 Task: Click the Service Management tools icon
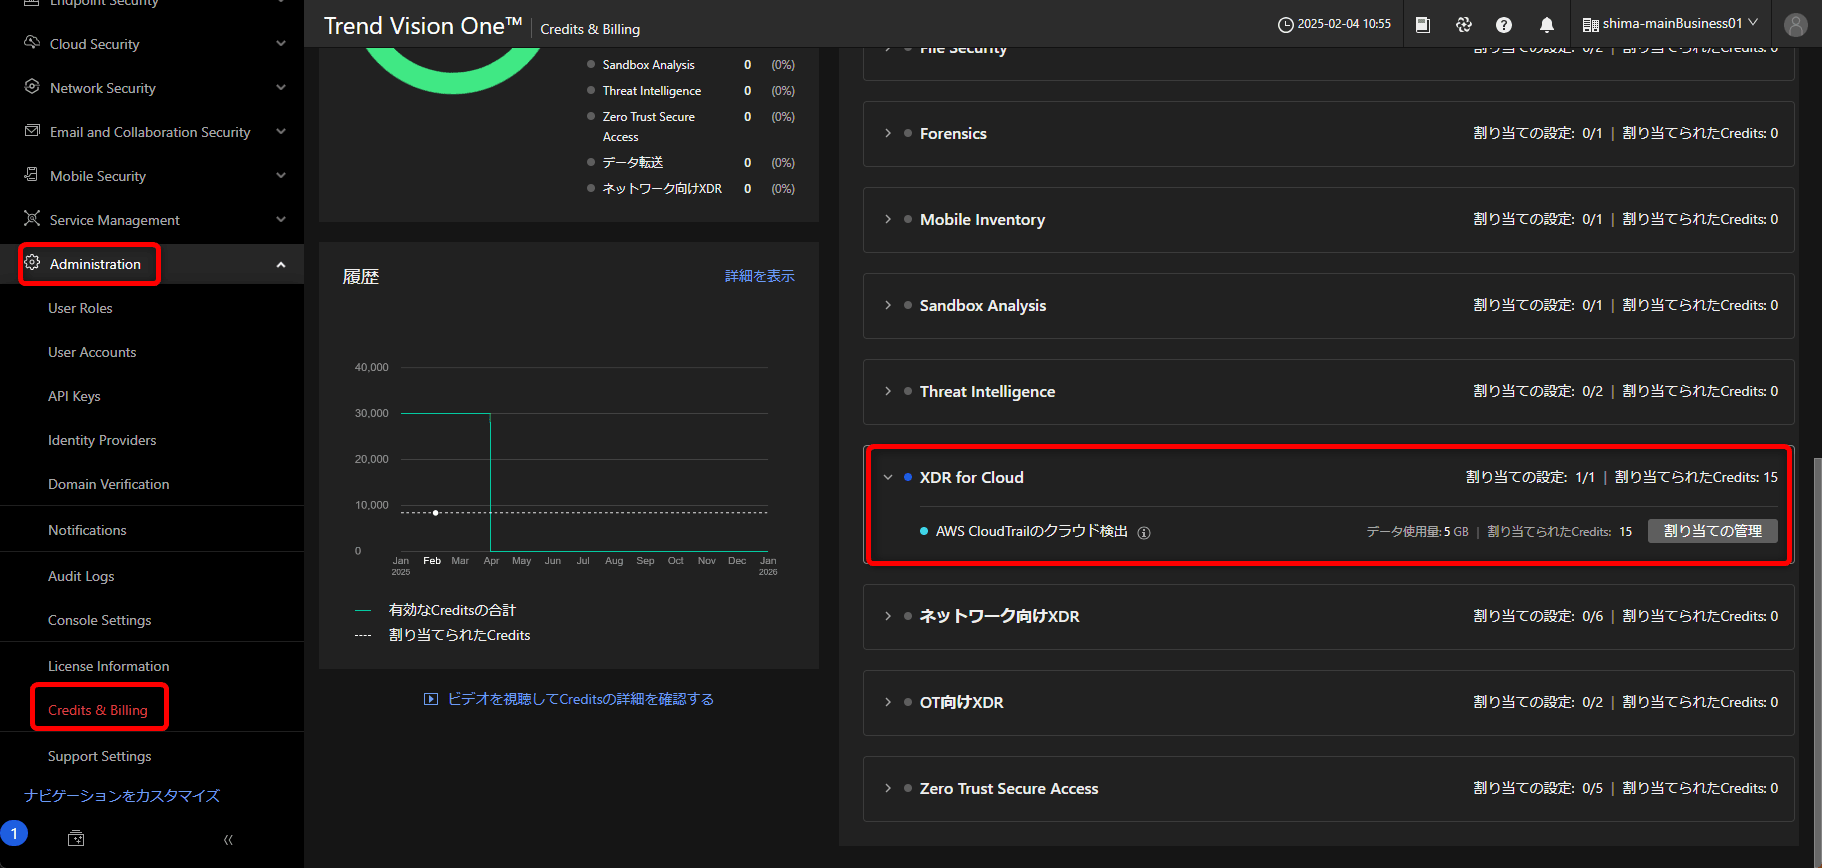pyautogui.click(x=32, y=219)
